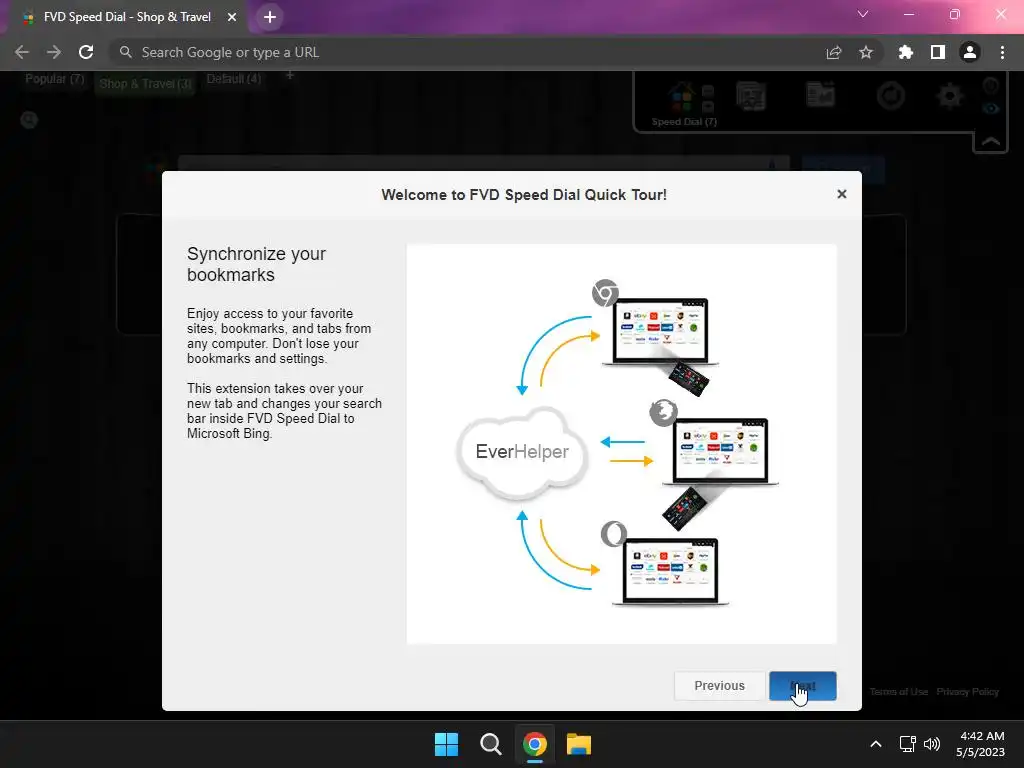This screenshot has width=1024, height=768.
Task: Open Chrome three-dot menu
Action: [1002, 52]
